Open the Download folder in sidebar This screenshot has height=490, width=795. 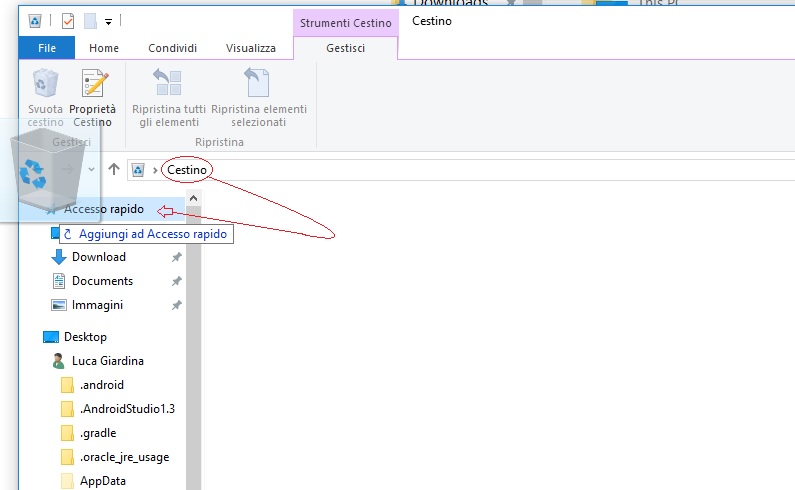click(98, 257)
